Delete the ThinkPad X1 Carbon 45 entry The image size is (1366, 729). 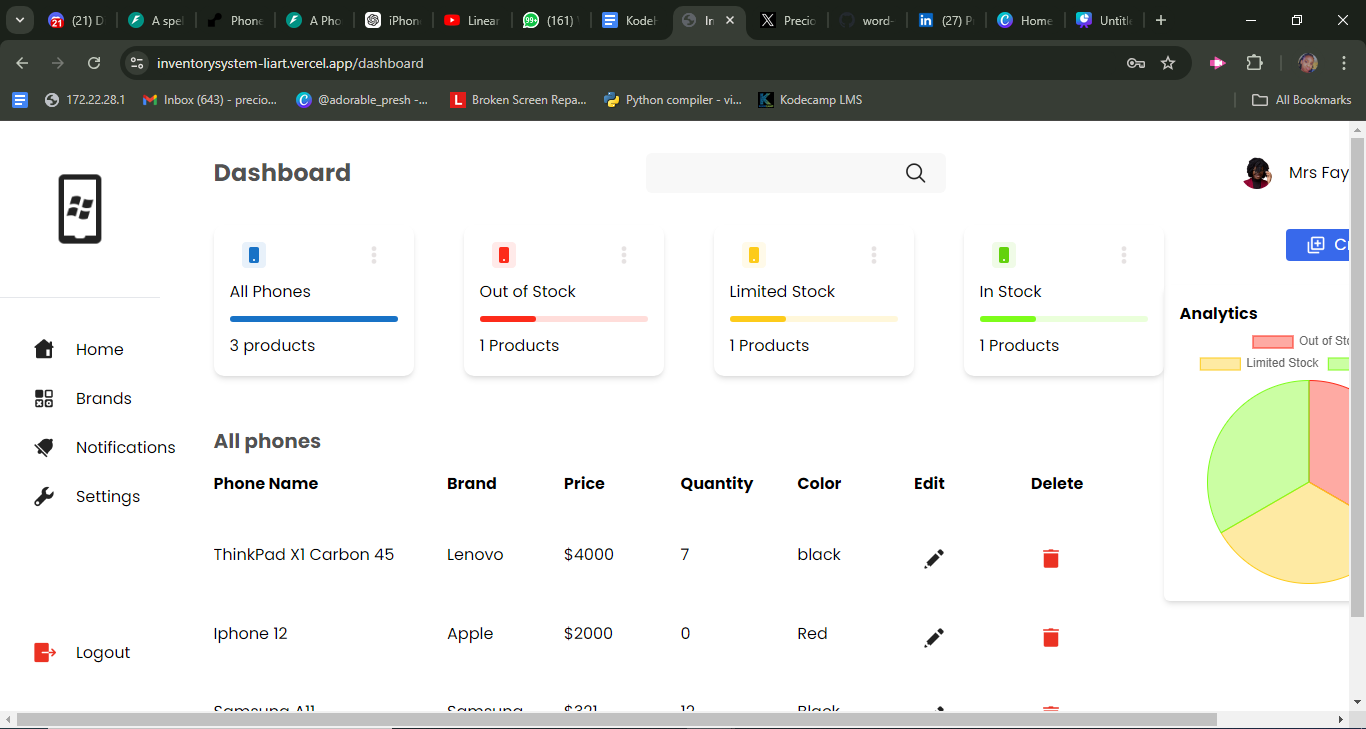pyautogui.click(x=1050, y=559)
